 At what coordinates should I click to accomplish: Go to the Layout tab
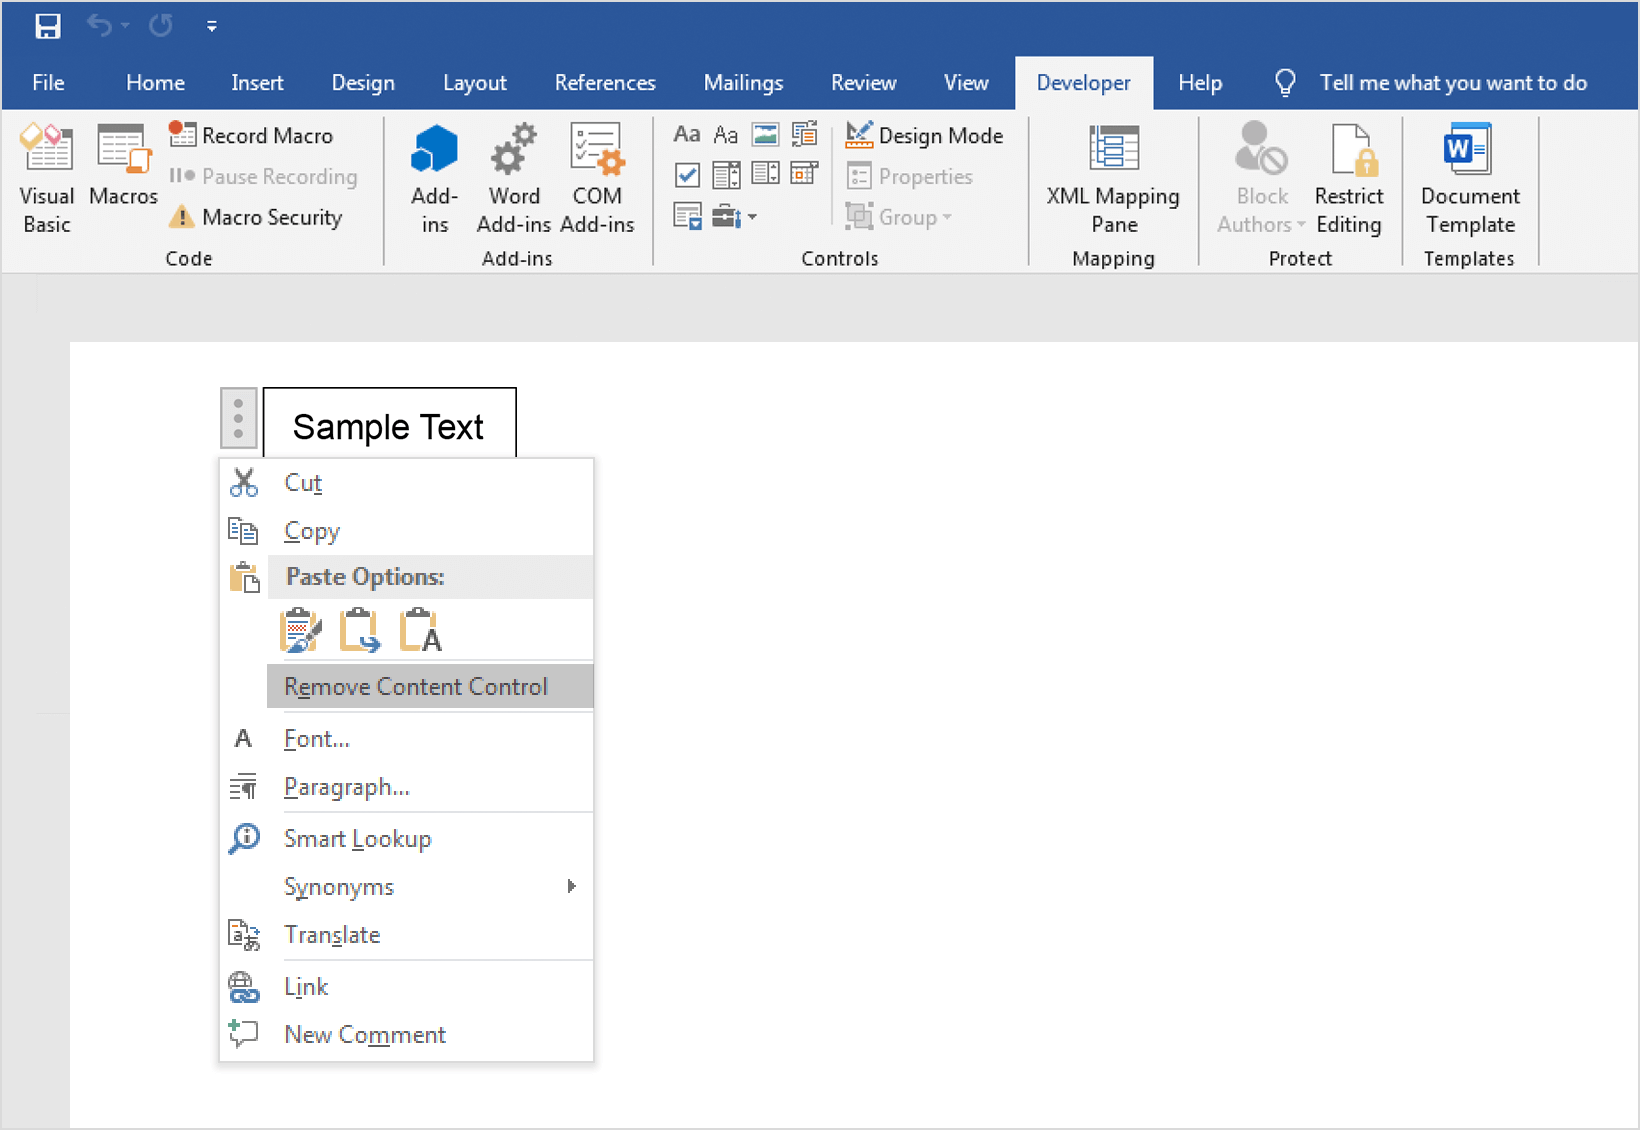tap(475, 83)
